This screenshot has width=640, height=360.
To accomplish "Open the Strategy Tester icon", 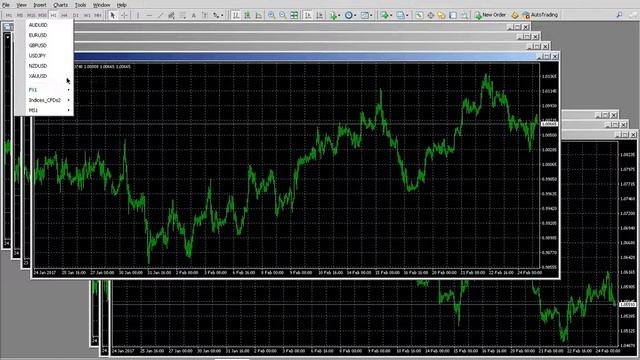I will coord(464,15).
